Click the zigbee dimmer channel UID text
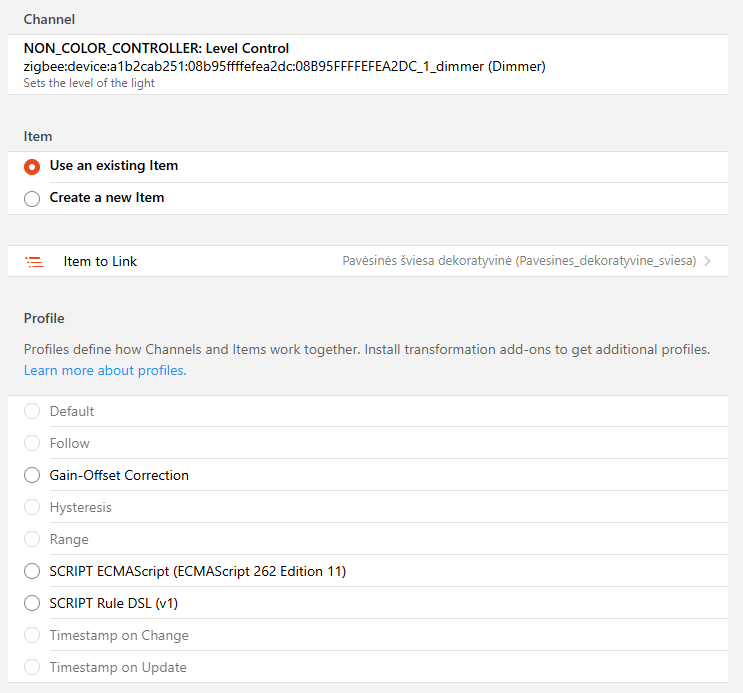 284,66
